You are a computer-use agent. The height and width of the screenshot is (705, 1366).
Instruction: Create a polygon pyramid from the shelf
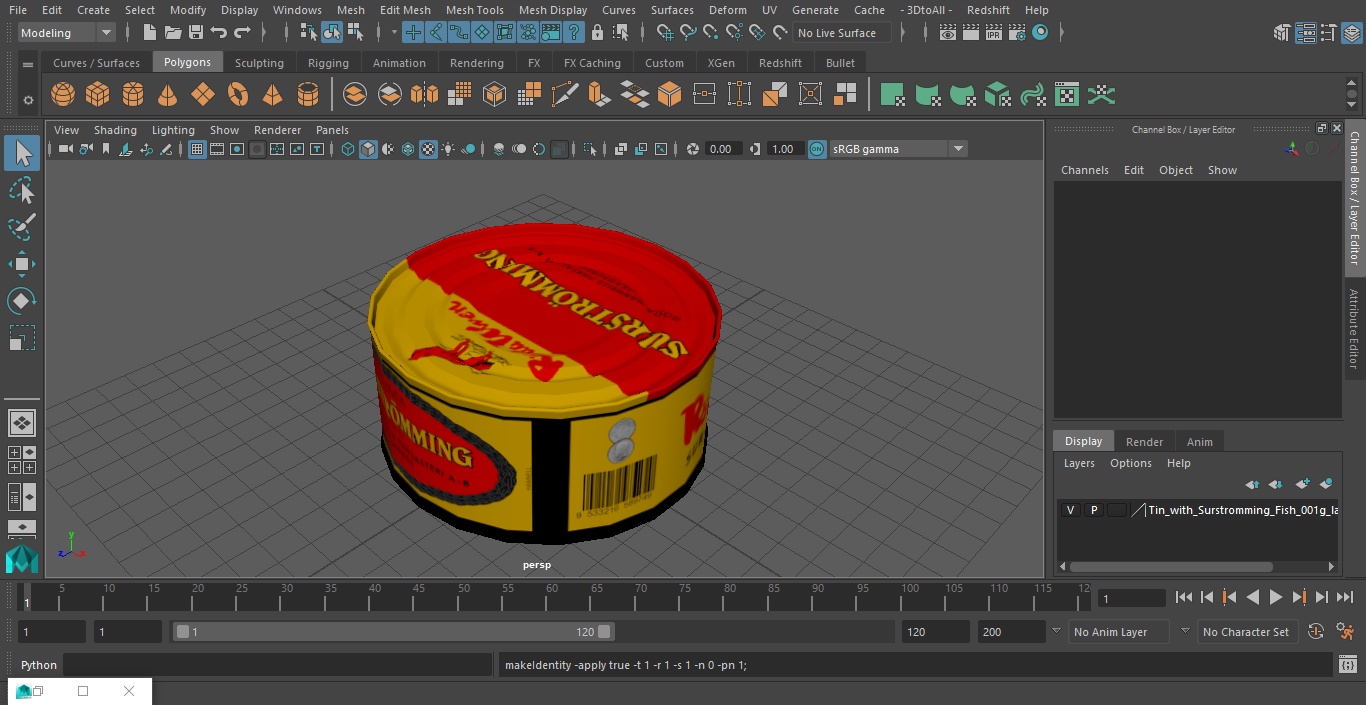[272, 95]
